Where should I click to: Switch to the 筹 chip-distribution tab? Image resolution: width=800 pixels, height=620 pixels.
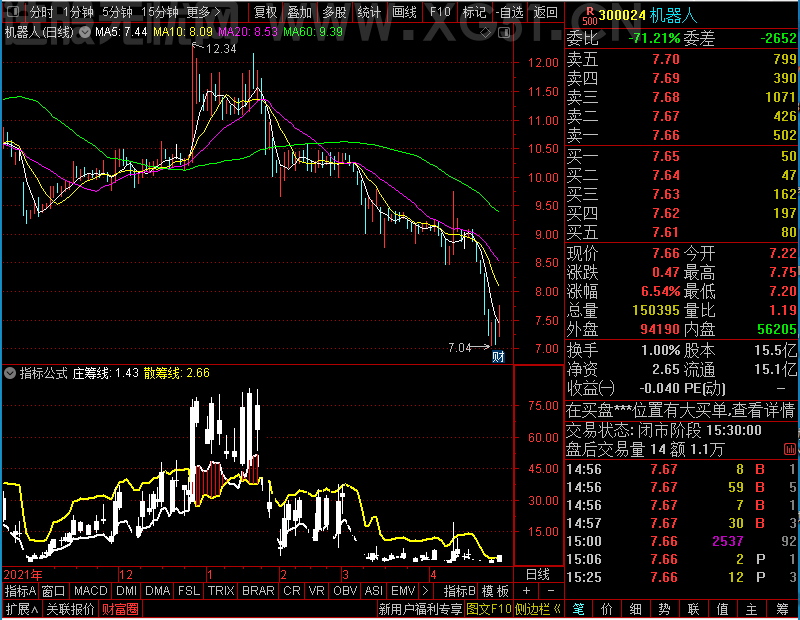[x=782, y=609]
